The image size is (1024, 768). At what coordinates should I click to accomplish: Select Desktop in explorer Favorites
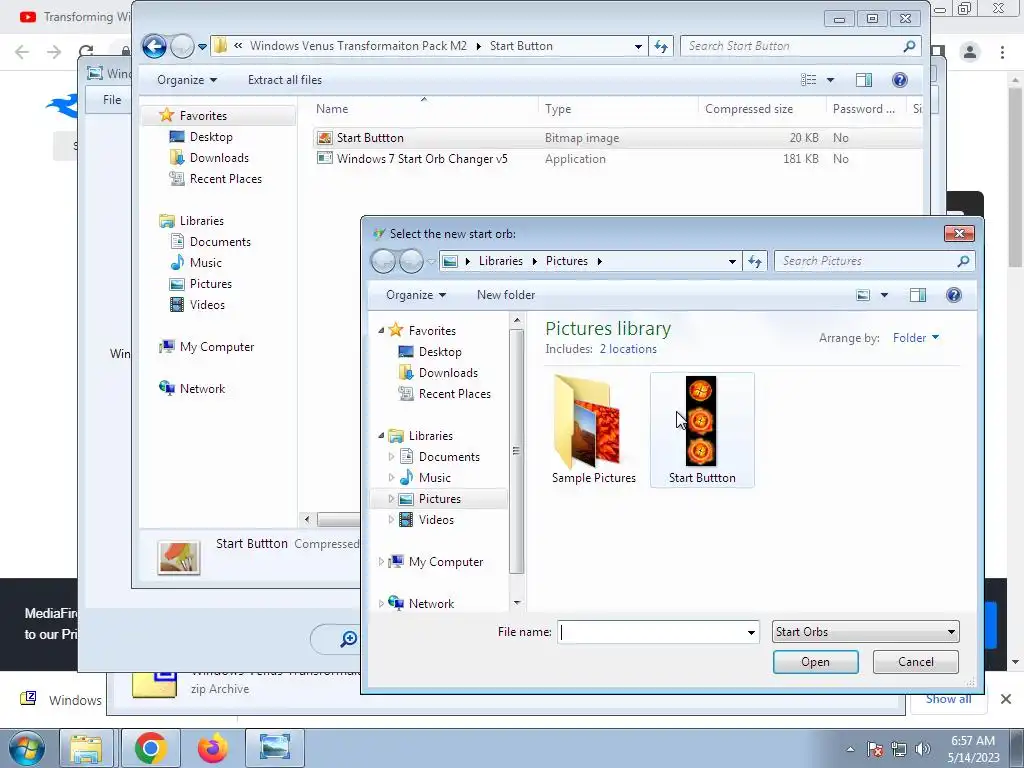[x=210, y=136]
